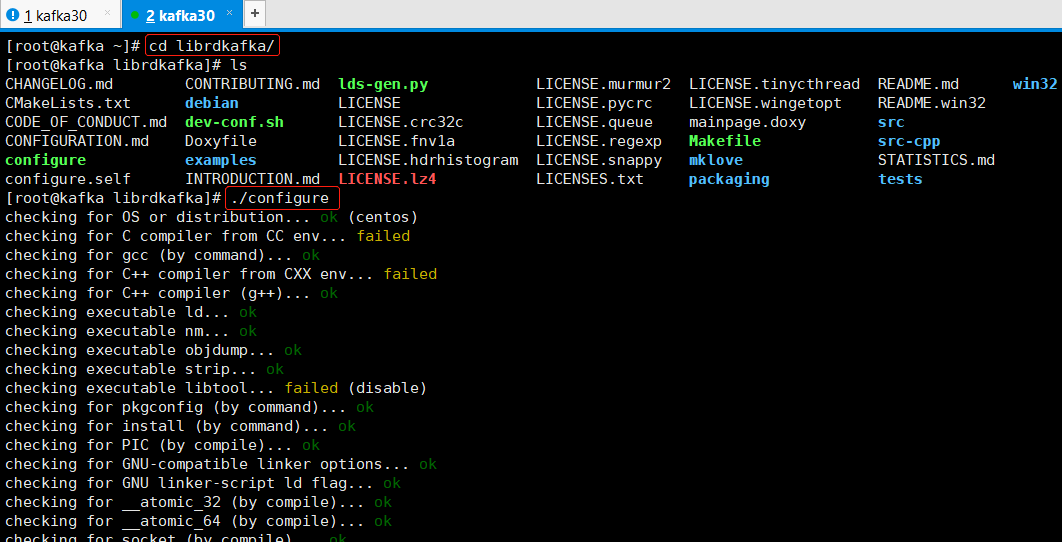Close the first kafka30 tab
Image resolution: width=1062 pixels, height=542 pixels.
click(108, 14)
